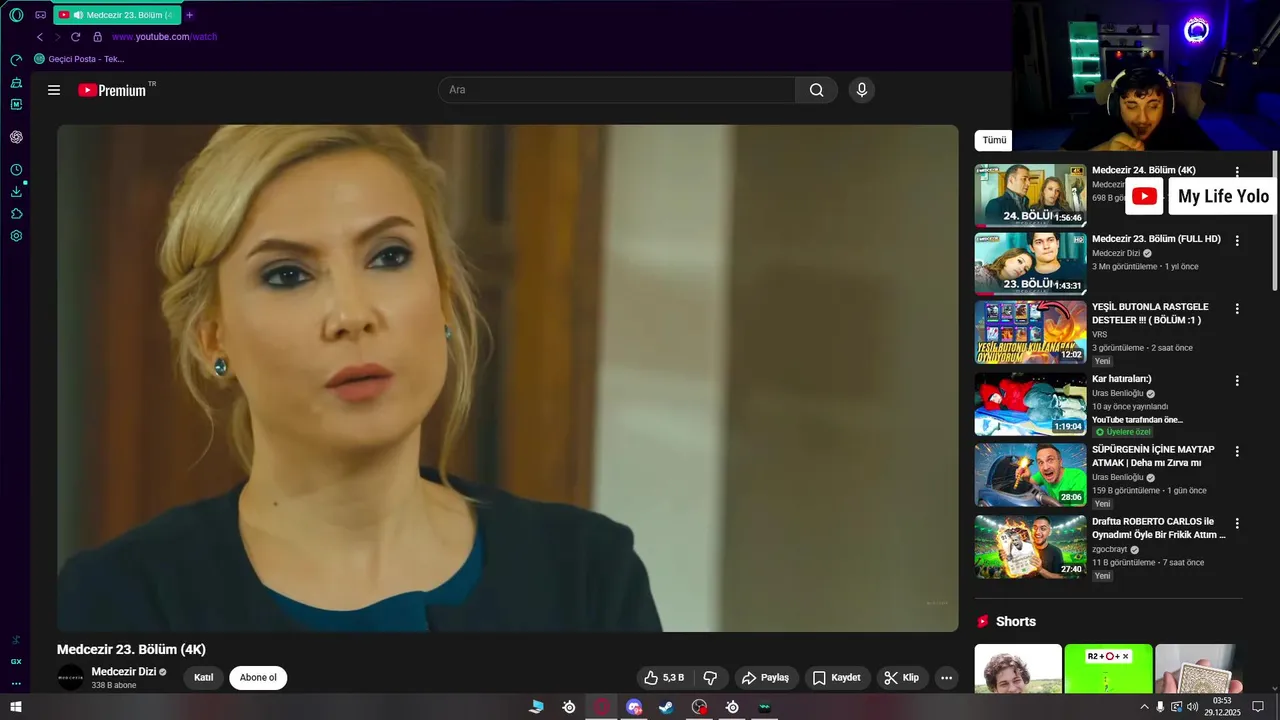Open the Opera GX main menu
The height and width of the screenshot is (720, 1280).
point(16,15)
